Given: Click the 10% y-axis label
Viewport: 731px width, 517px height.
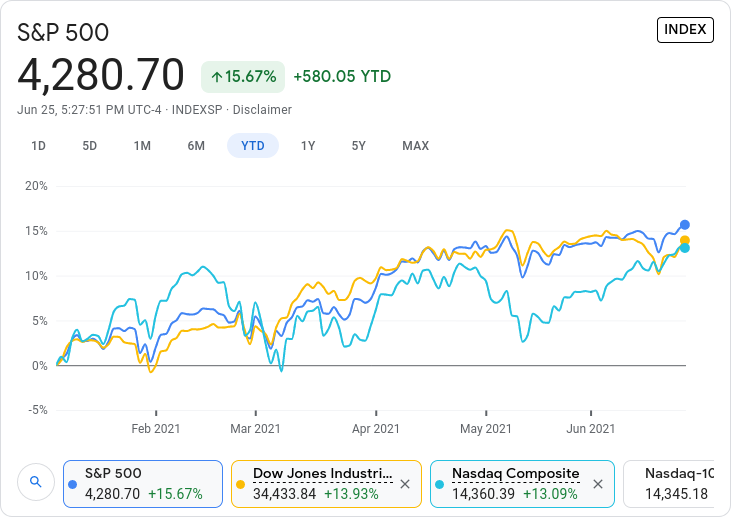Looking at the screenshot, I should [x=36, y=276].
